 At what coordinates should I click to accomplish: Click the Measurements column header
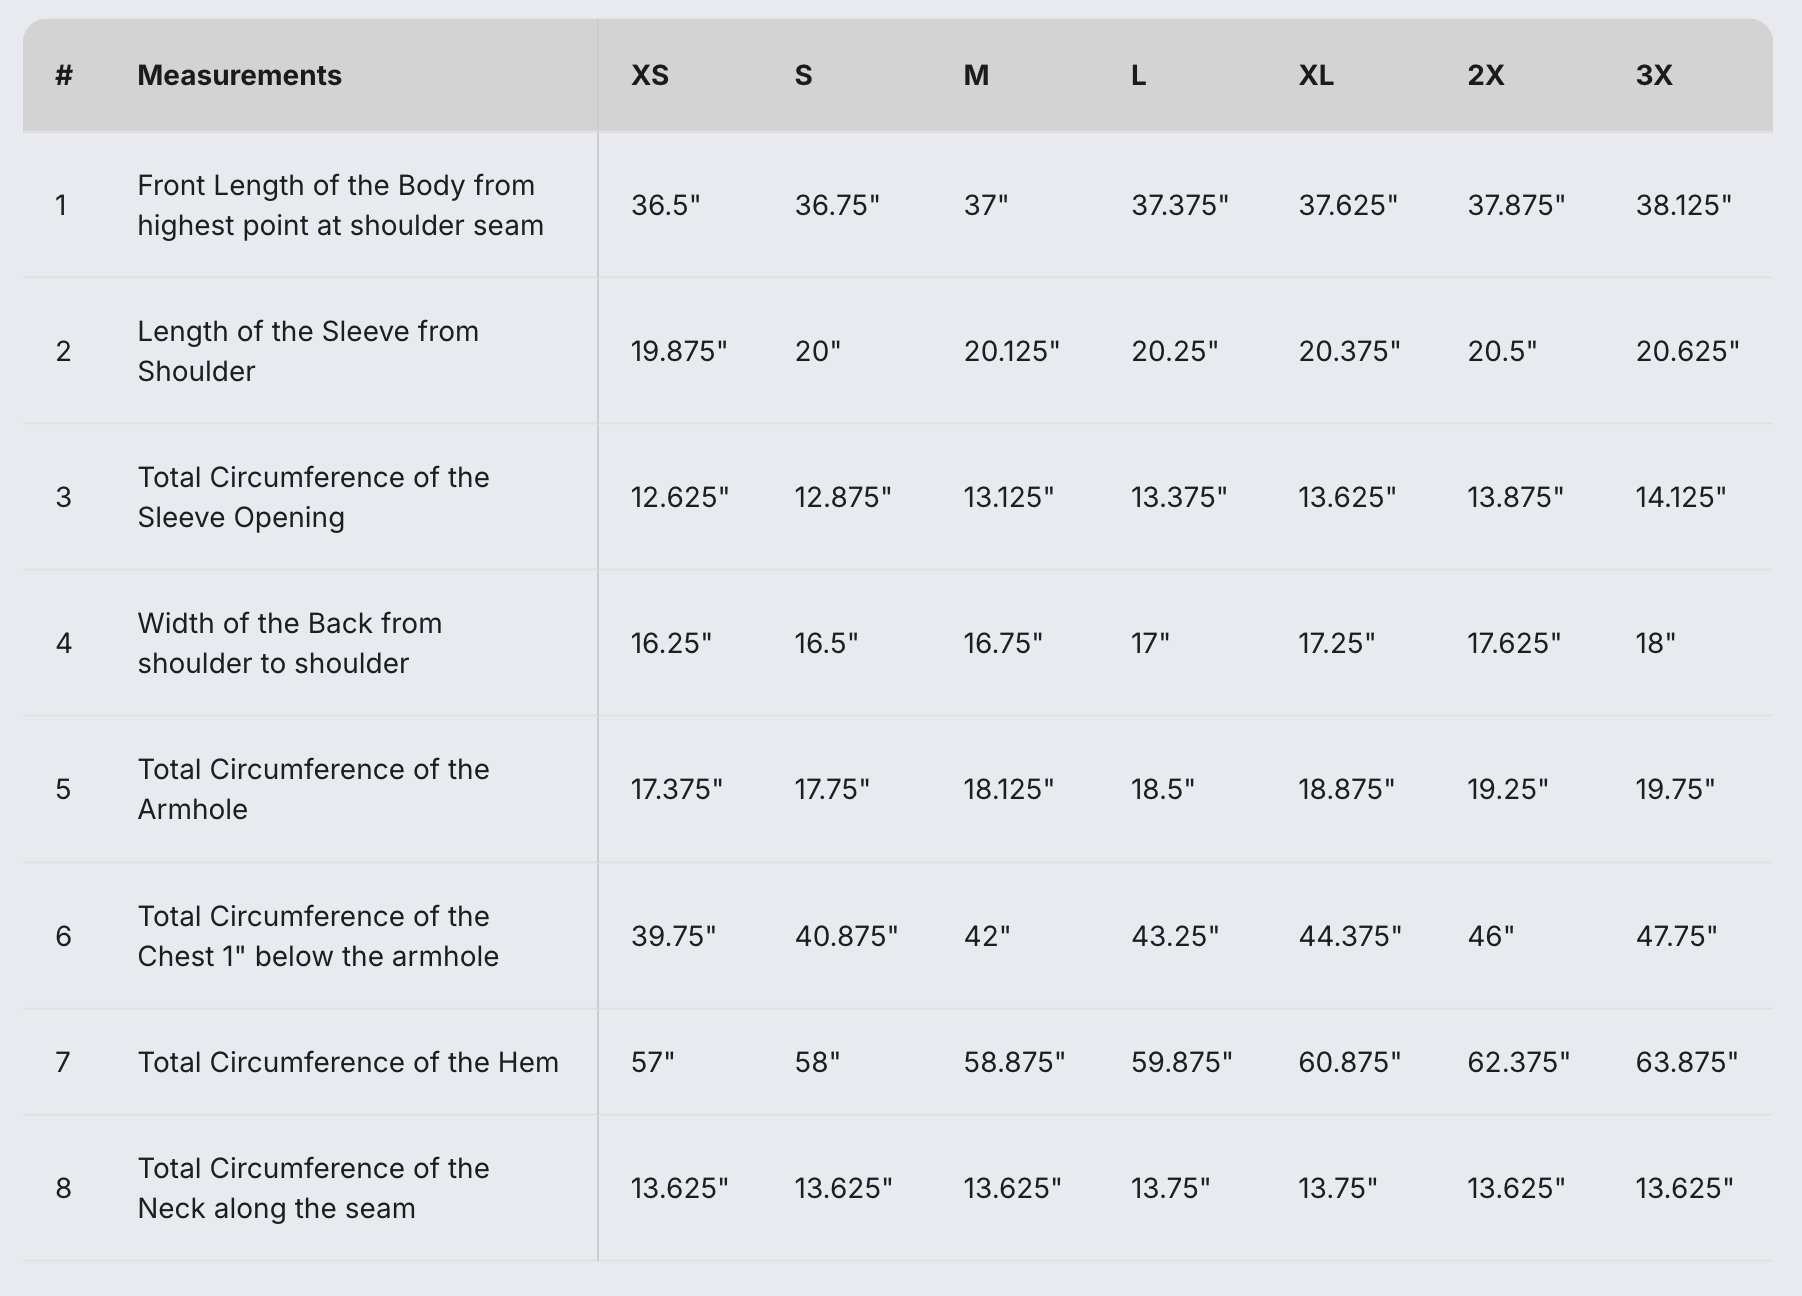click(239, 76)
